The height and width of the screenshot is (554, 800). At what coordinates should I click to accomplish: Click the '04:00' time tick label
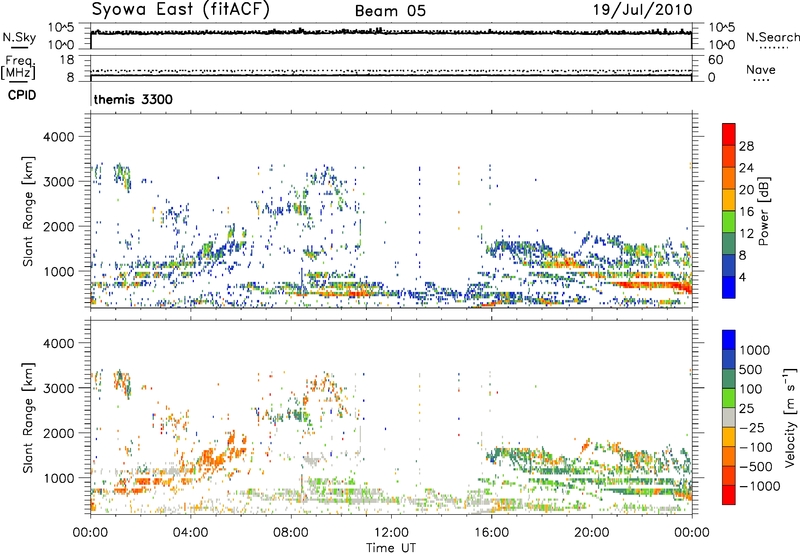[x=190, y=533]
